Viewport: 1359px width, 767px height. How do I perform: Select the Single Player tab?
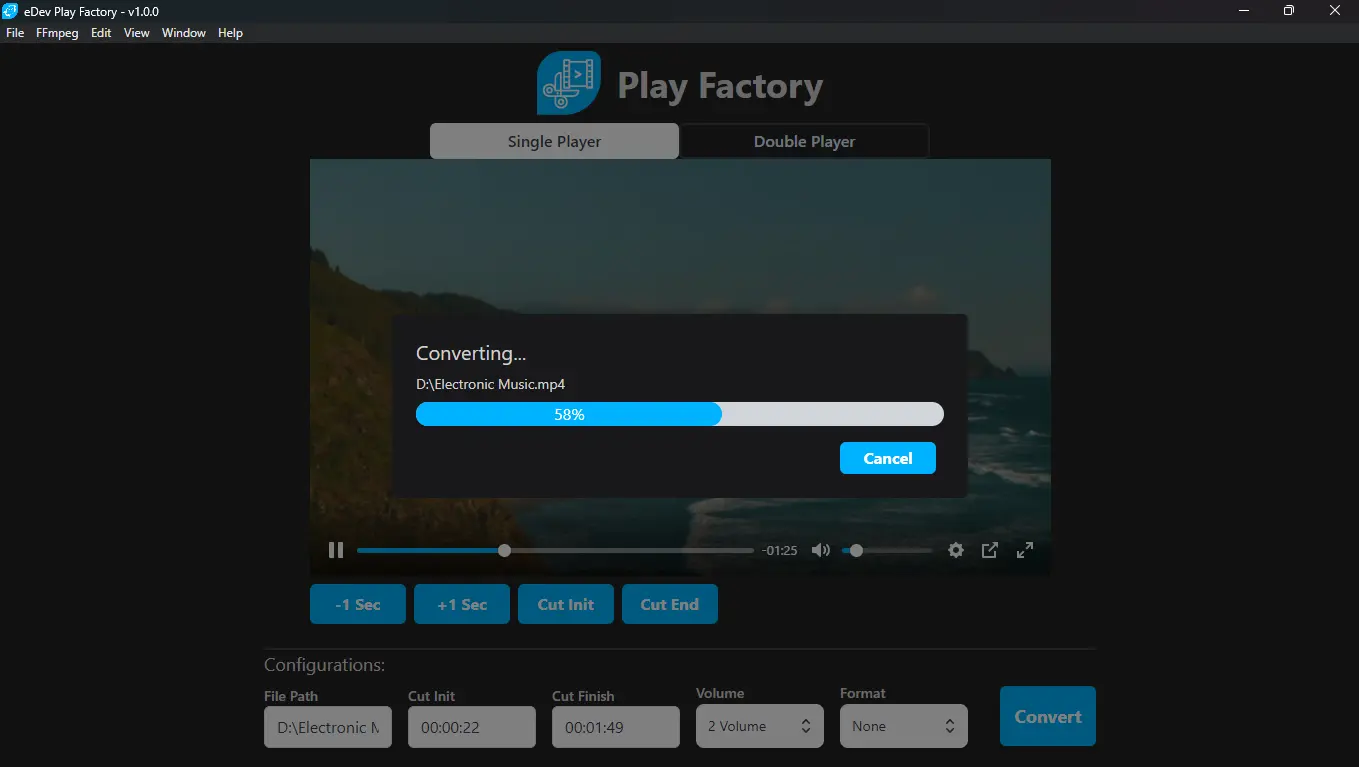[554, 141]
